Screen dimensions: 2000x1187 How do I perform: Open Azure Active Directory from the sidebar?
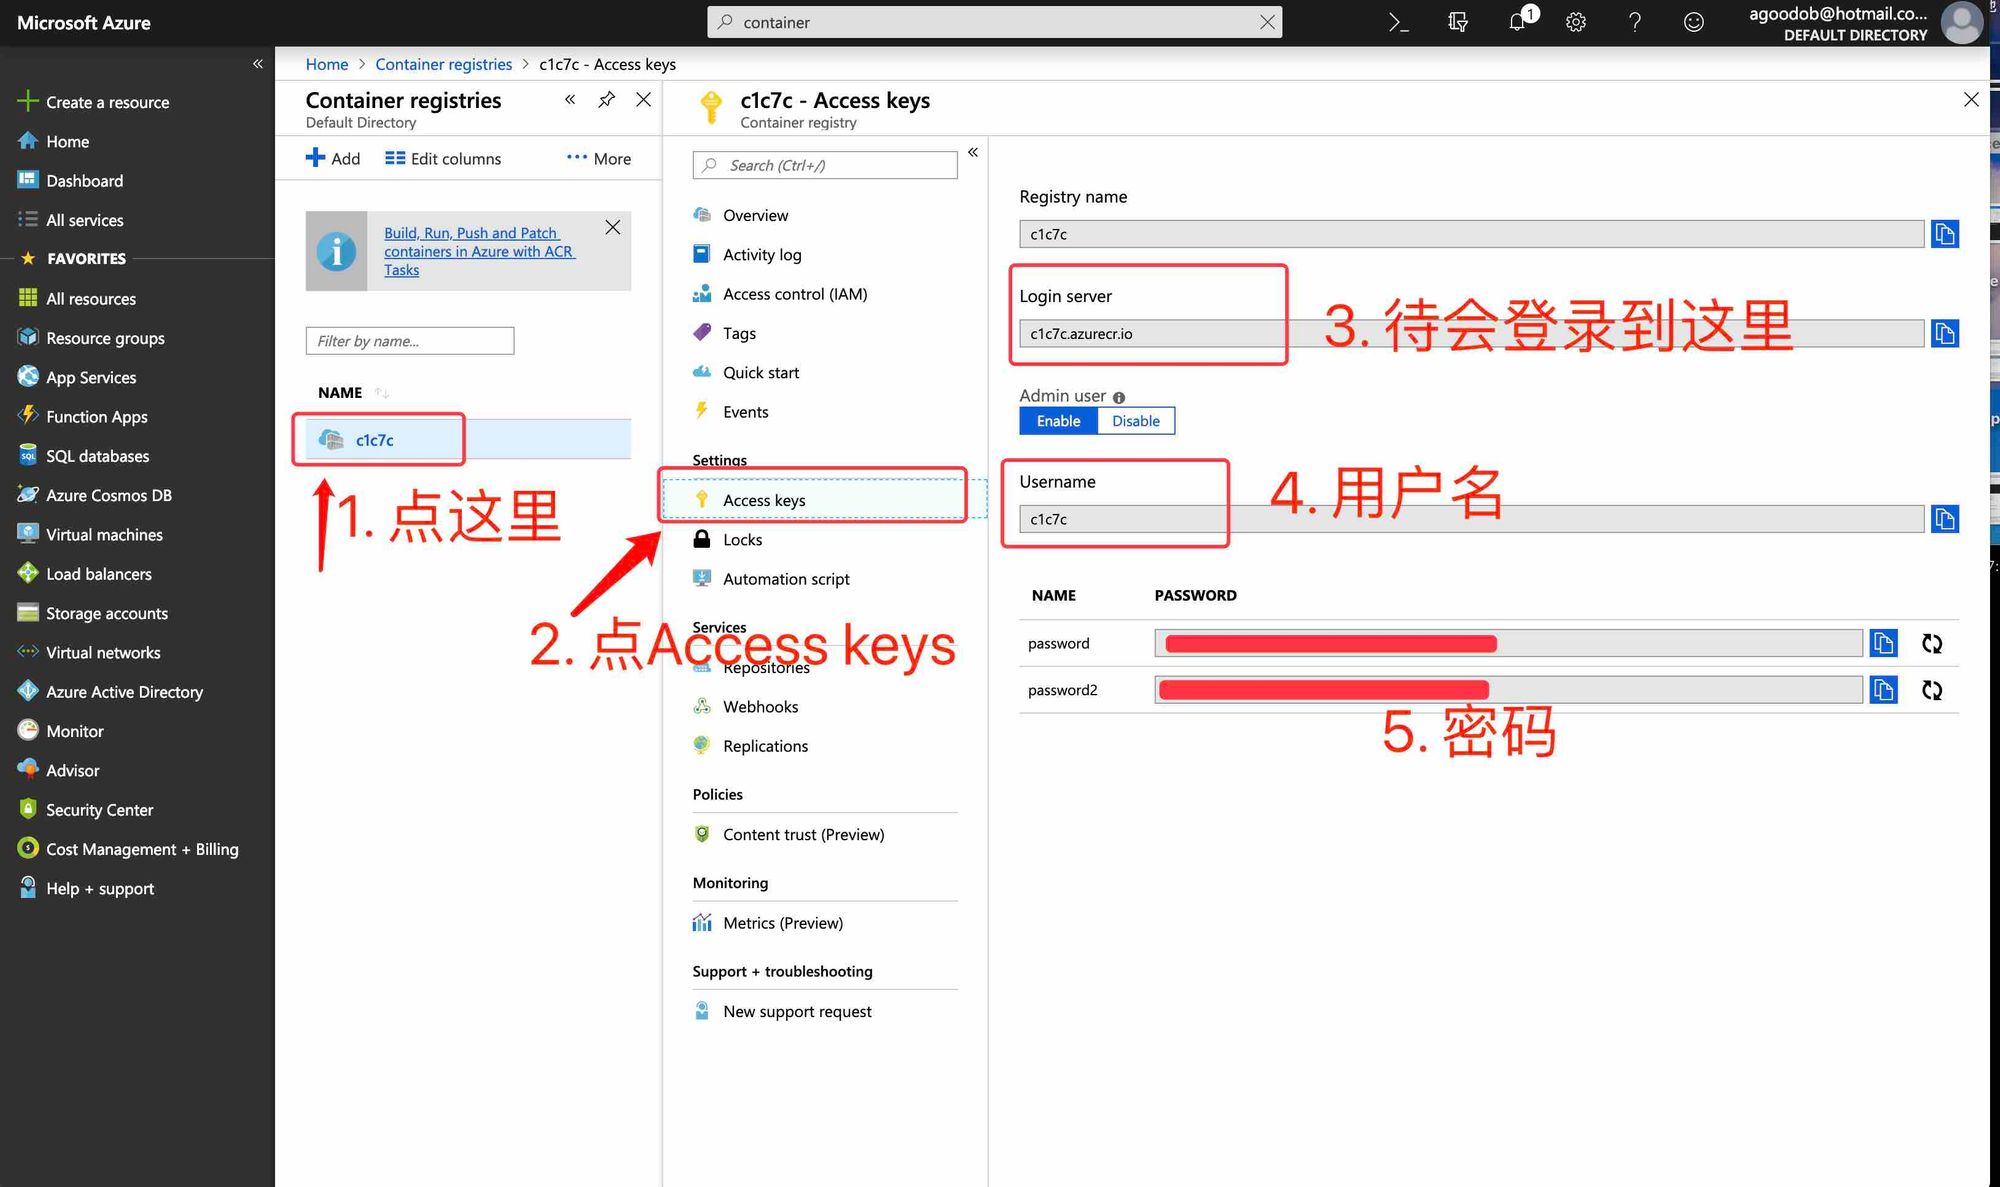[124, 691]
